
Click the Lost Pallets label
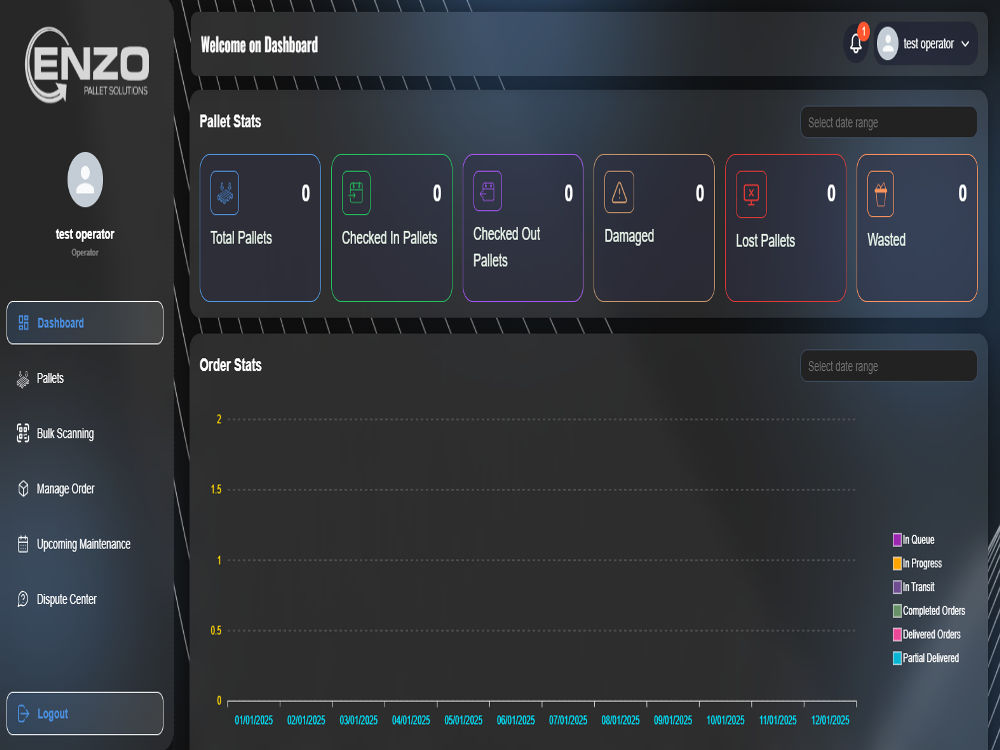(765, 241)
